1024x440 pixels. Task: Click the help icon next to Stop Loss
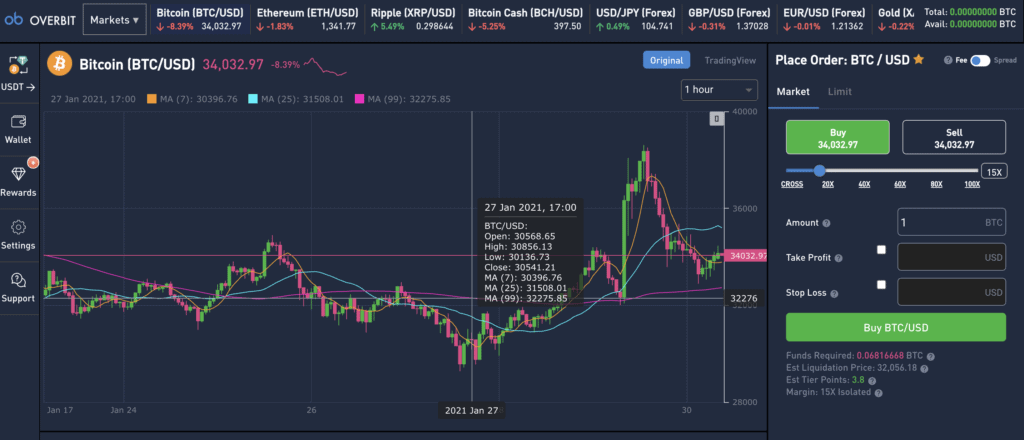pyautogui.click(x=834, y=294)
